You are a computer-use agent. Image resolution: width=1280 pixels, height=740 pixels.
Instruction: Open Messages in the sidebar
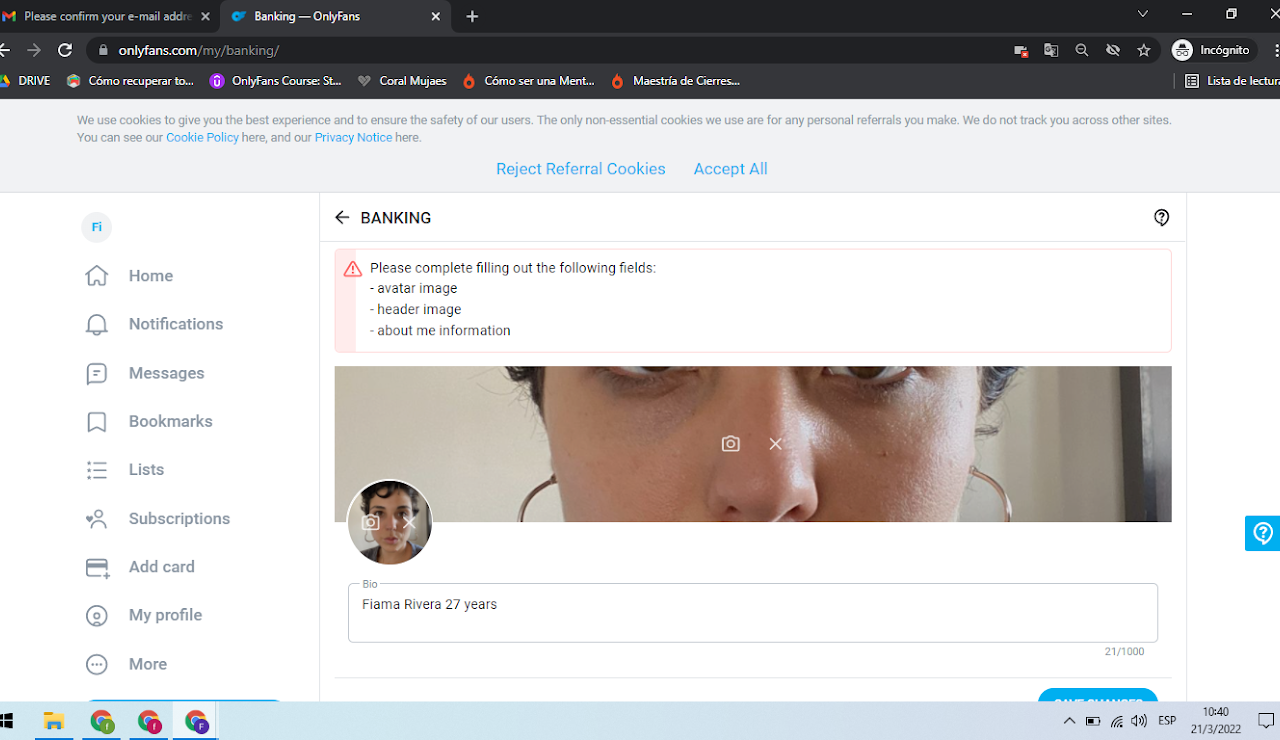(x=145, y=373)
